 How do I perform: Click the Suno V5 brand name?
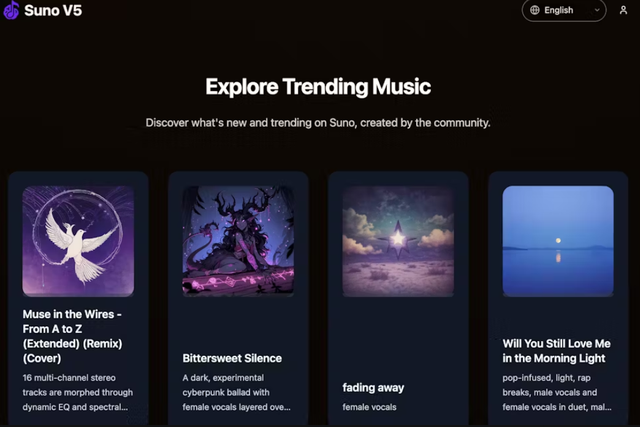tap(53, 10)
